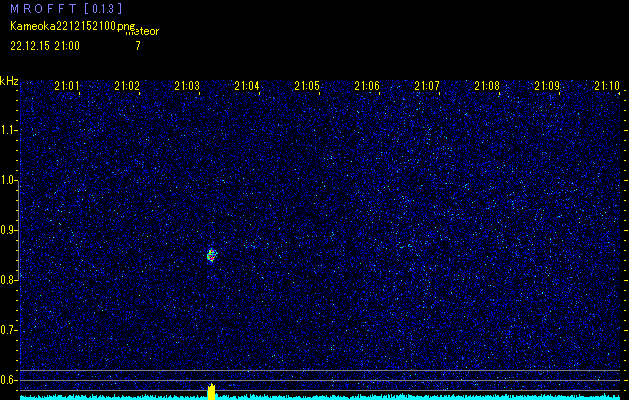Click the 21:10 time axis label

pyautogui.click(x=607, y=86)
